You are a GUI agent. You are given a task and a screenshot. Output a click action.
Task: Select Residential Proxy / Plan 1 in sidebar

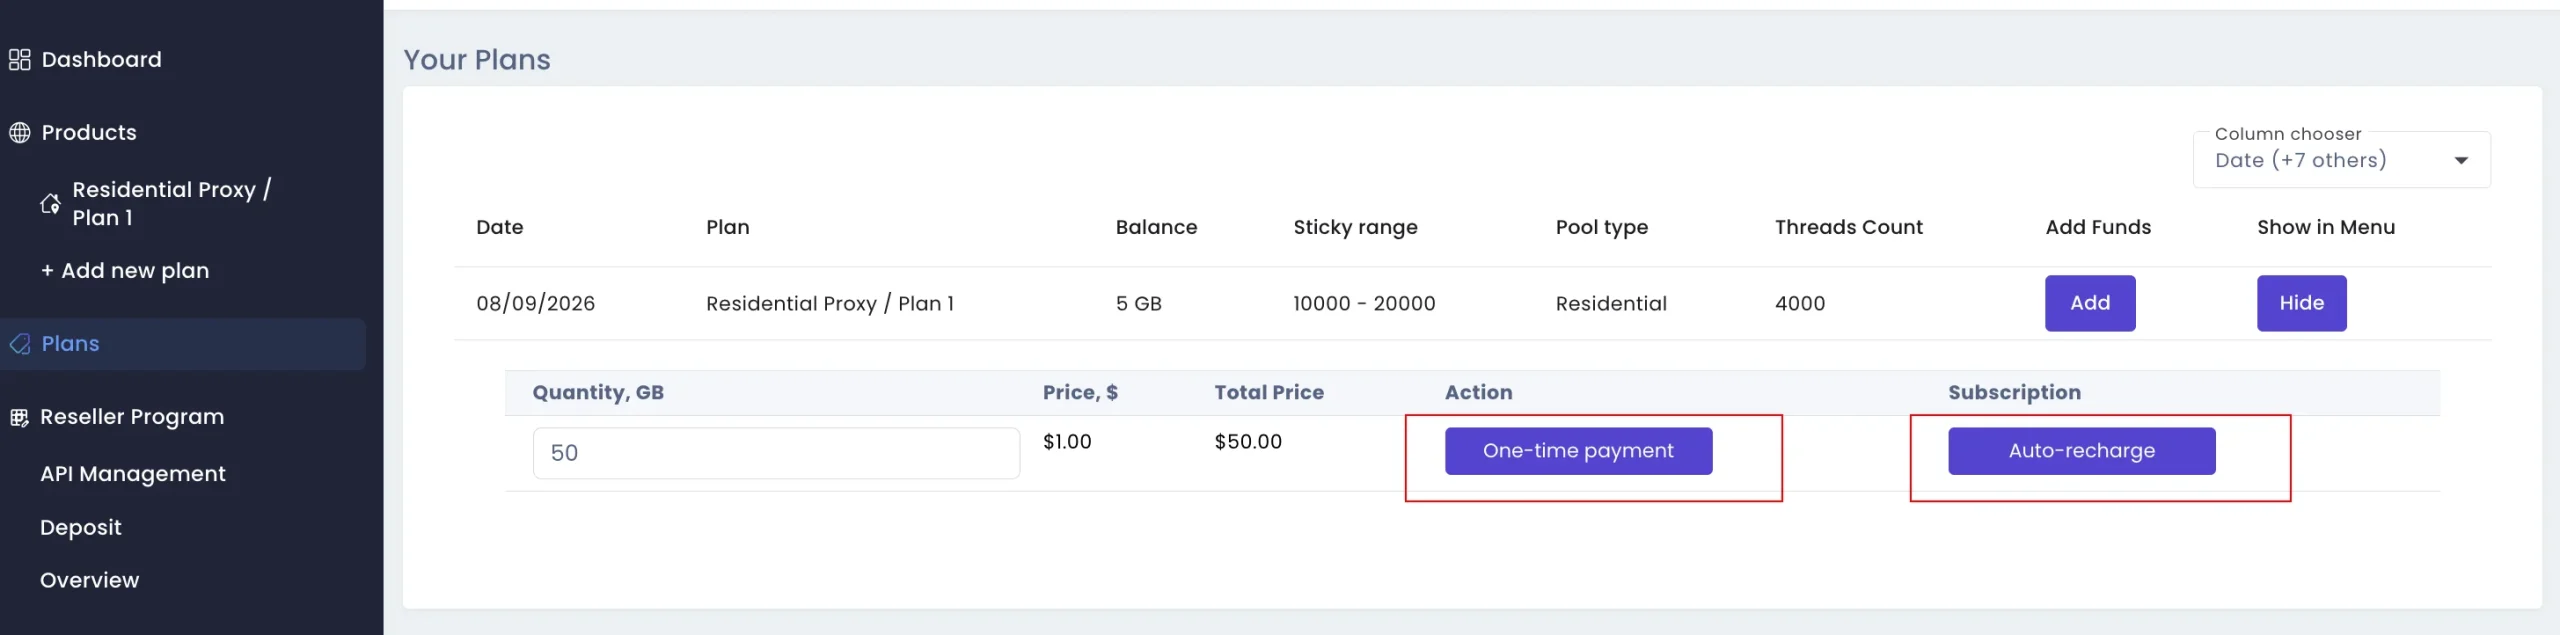(171, 204)
